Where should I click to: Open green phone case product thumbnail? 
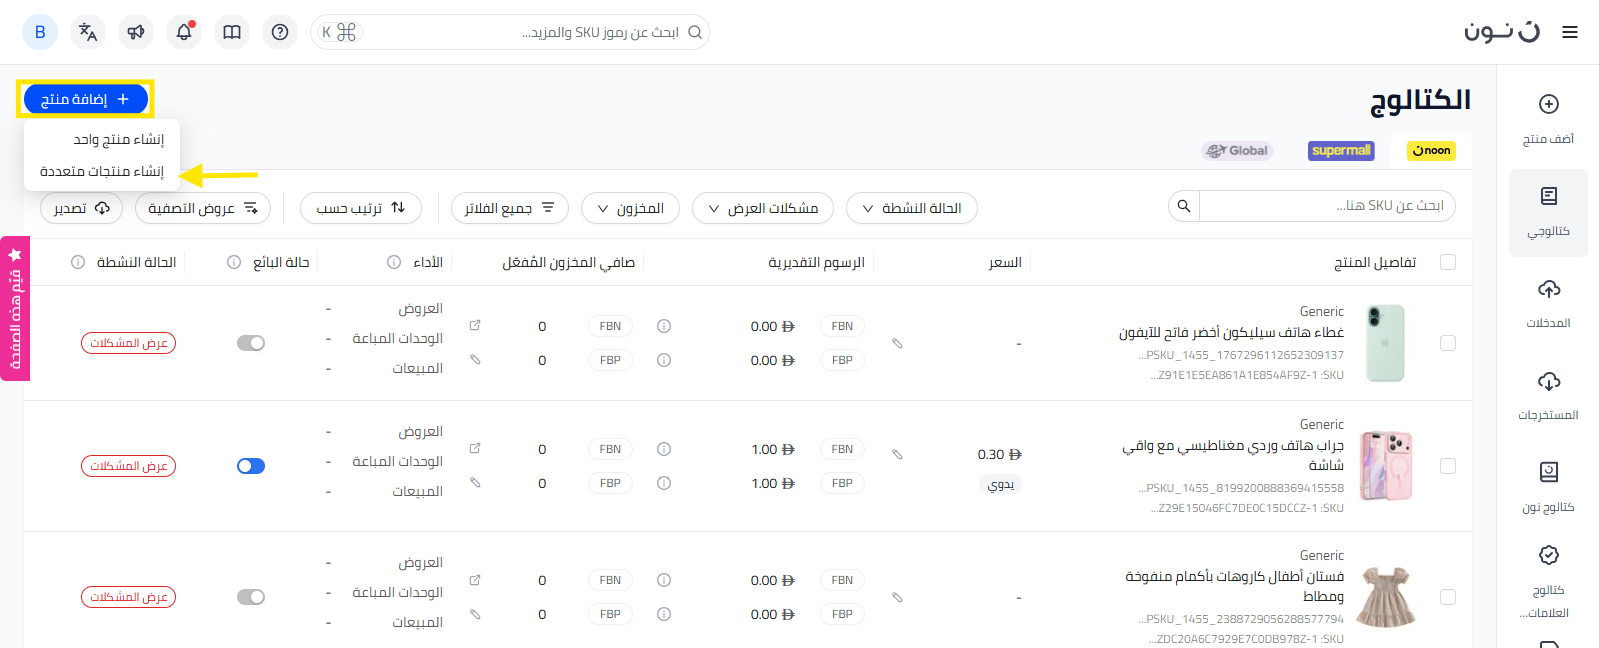(1385, 343)
